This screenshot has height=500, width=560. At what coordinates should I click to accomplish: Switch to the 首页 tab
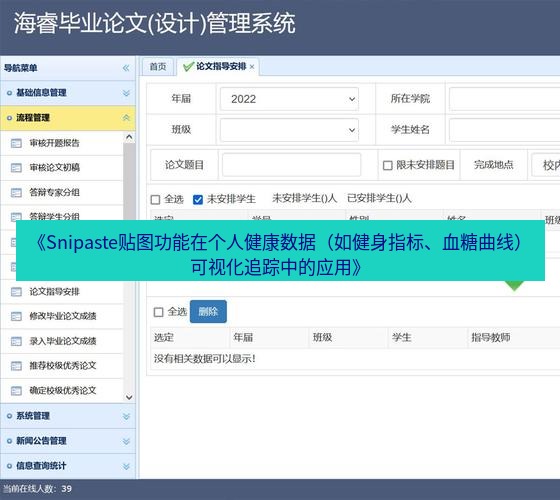click(x=158, y=67)
